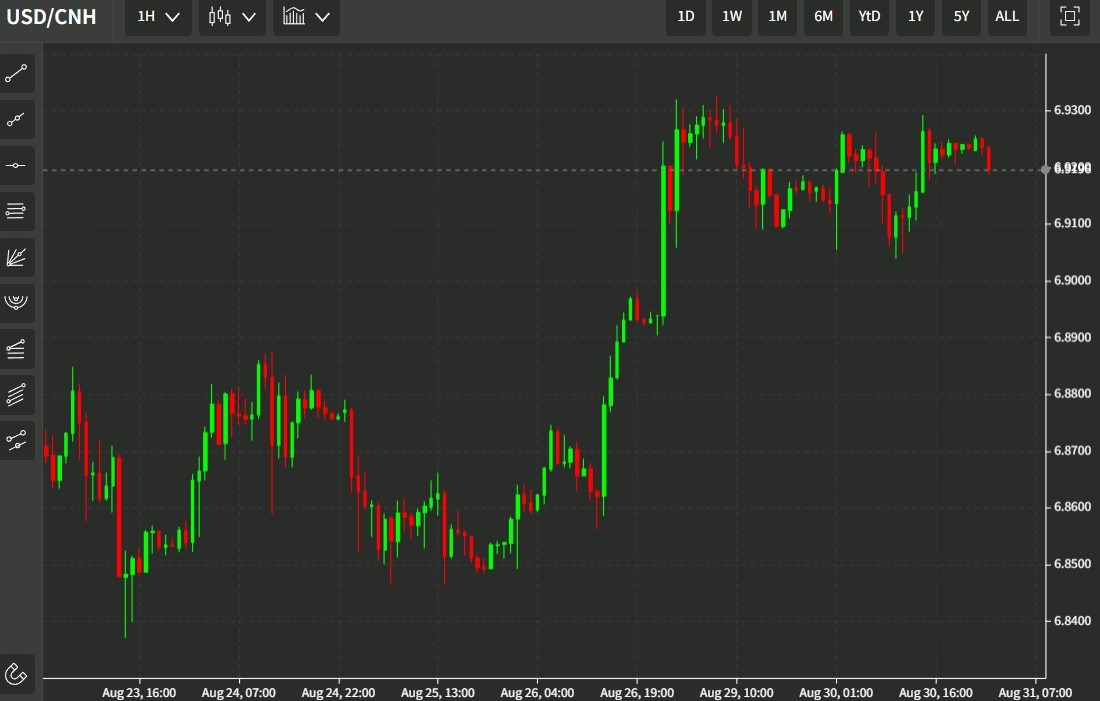Set chart range to 5Y
Screen dimensions: 1100x701
(x=961, y=16)
